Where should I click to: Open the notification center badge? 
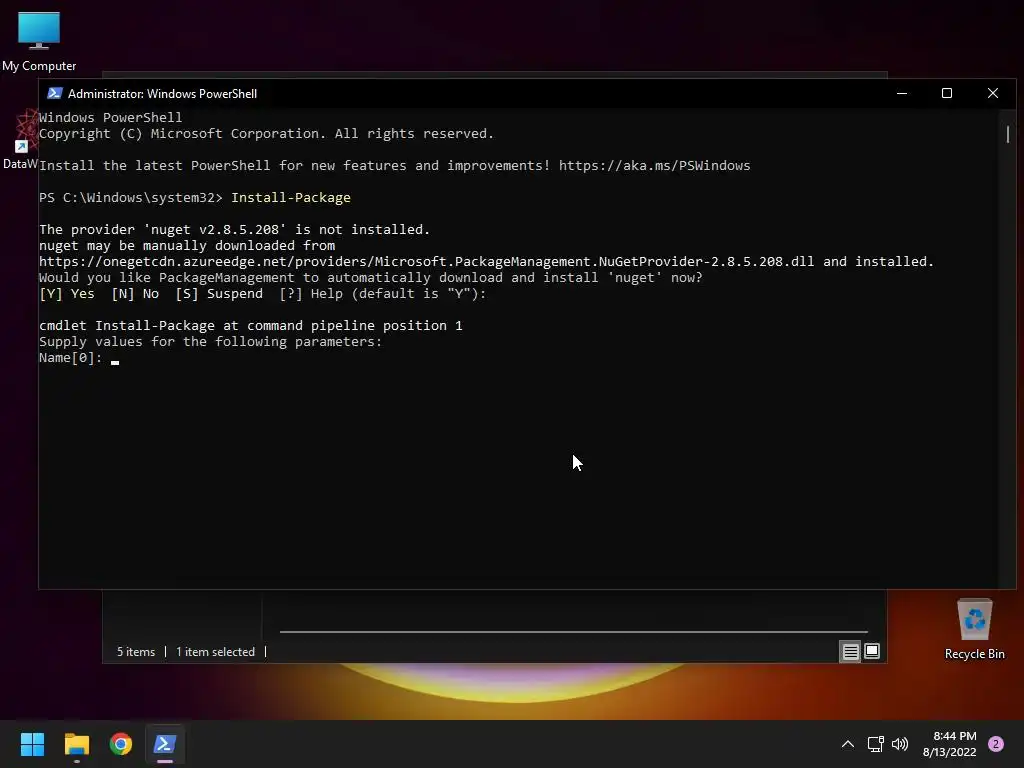[x=996, y=744]
